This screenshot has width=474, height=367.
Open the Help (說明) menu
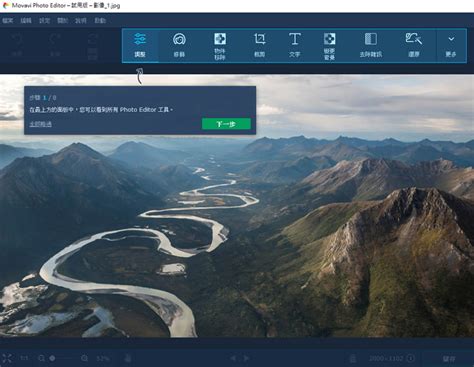pyautogui.click(x=81, y=21)
